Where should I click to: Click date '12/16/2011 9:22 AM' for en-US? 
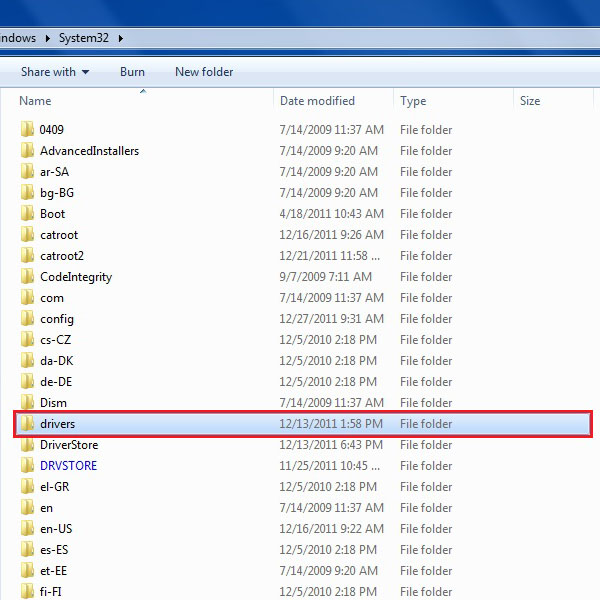pyautogui.click(x=331, y=529)
